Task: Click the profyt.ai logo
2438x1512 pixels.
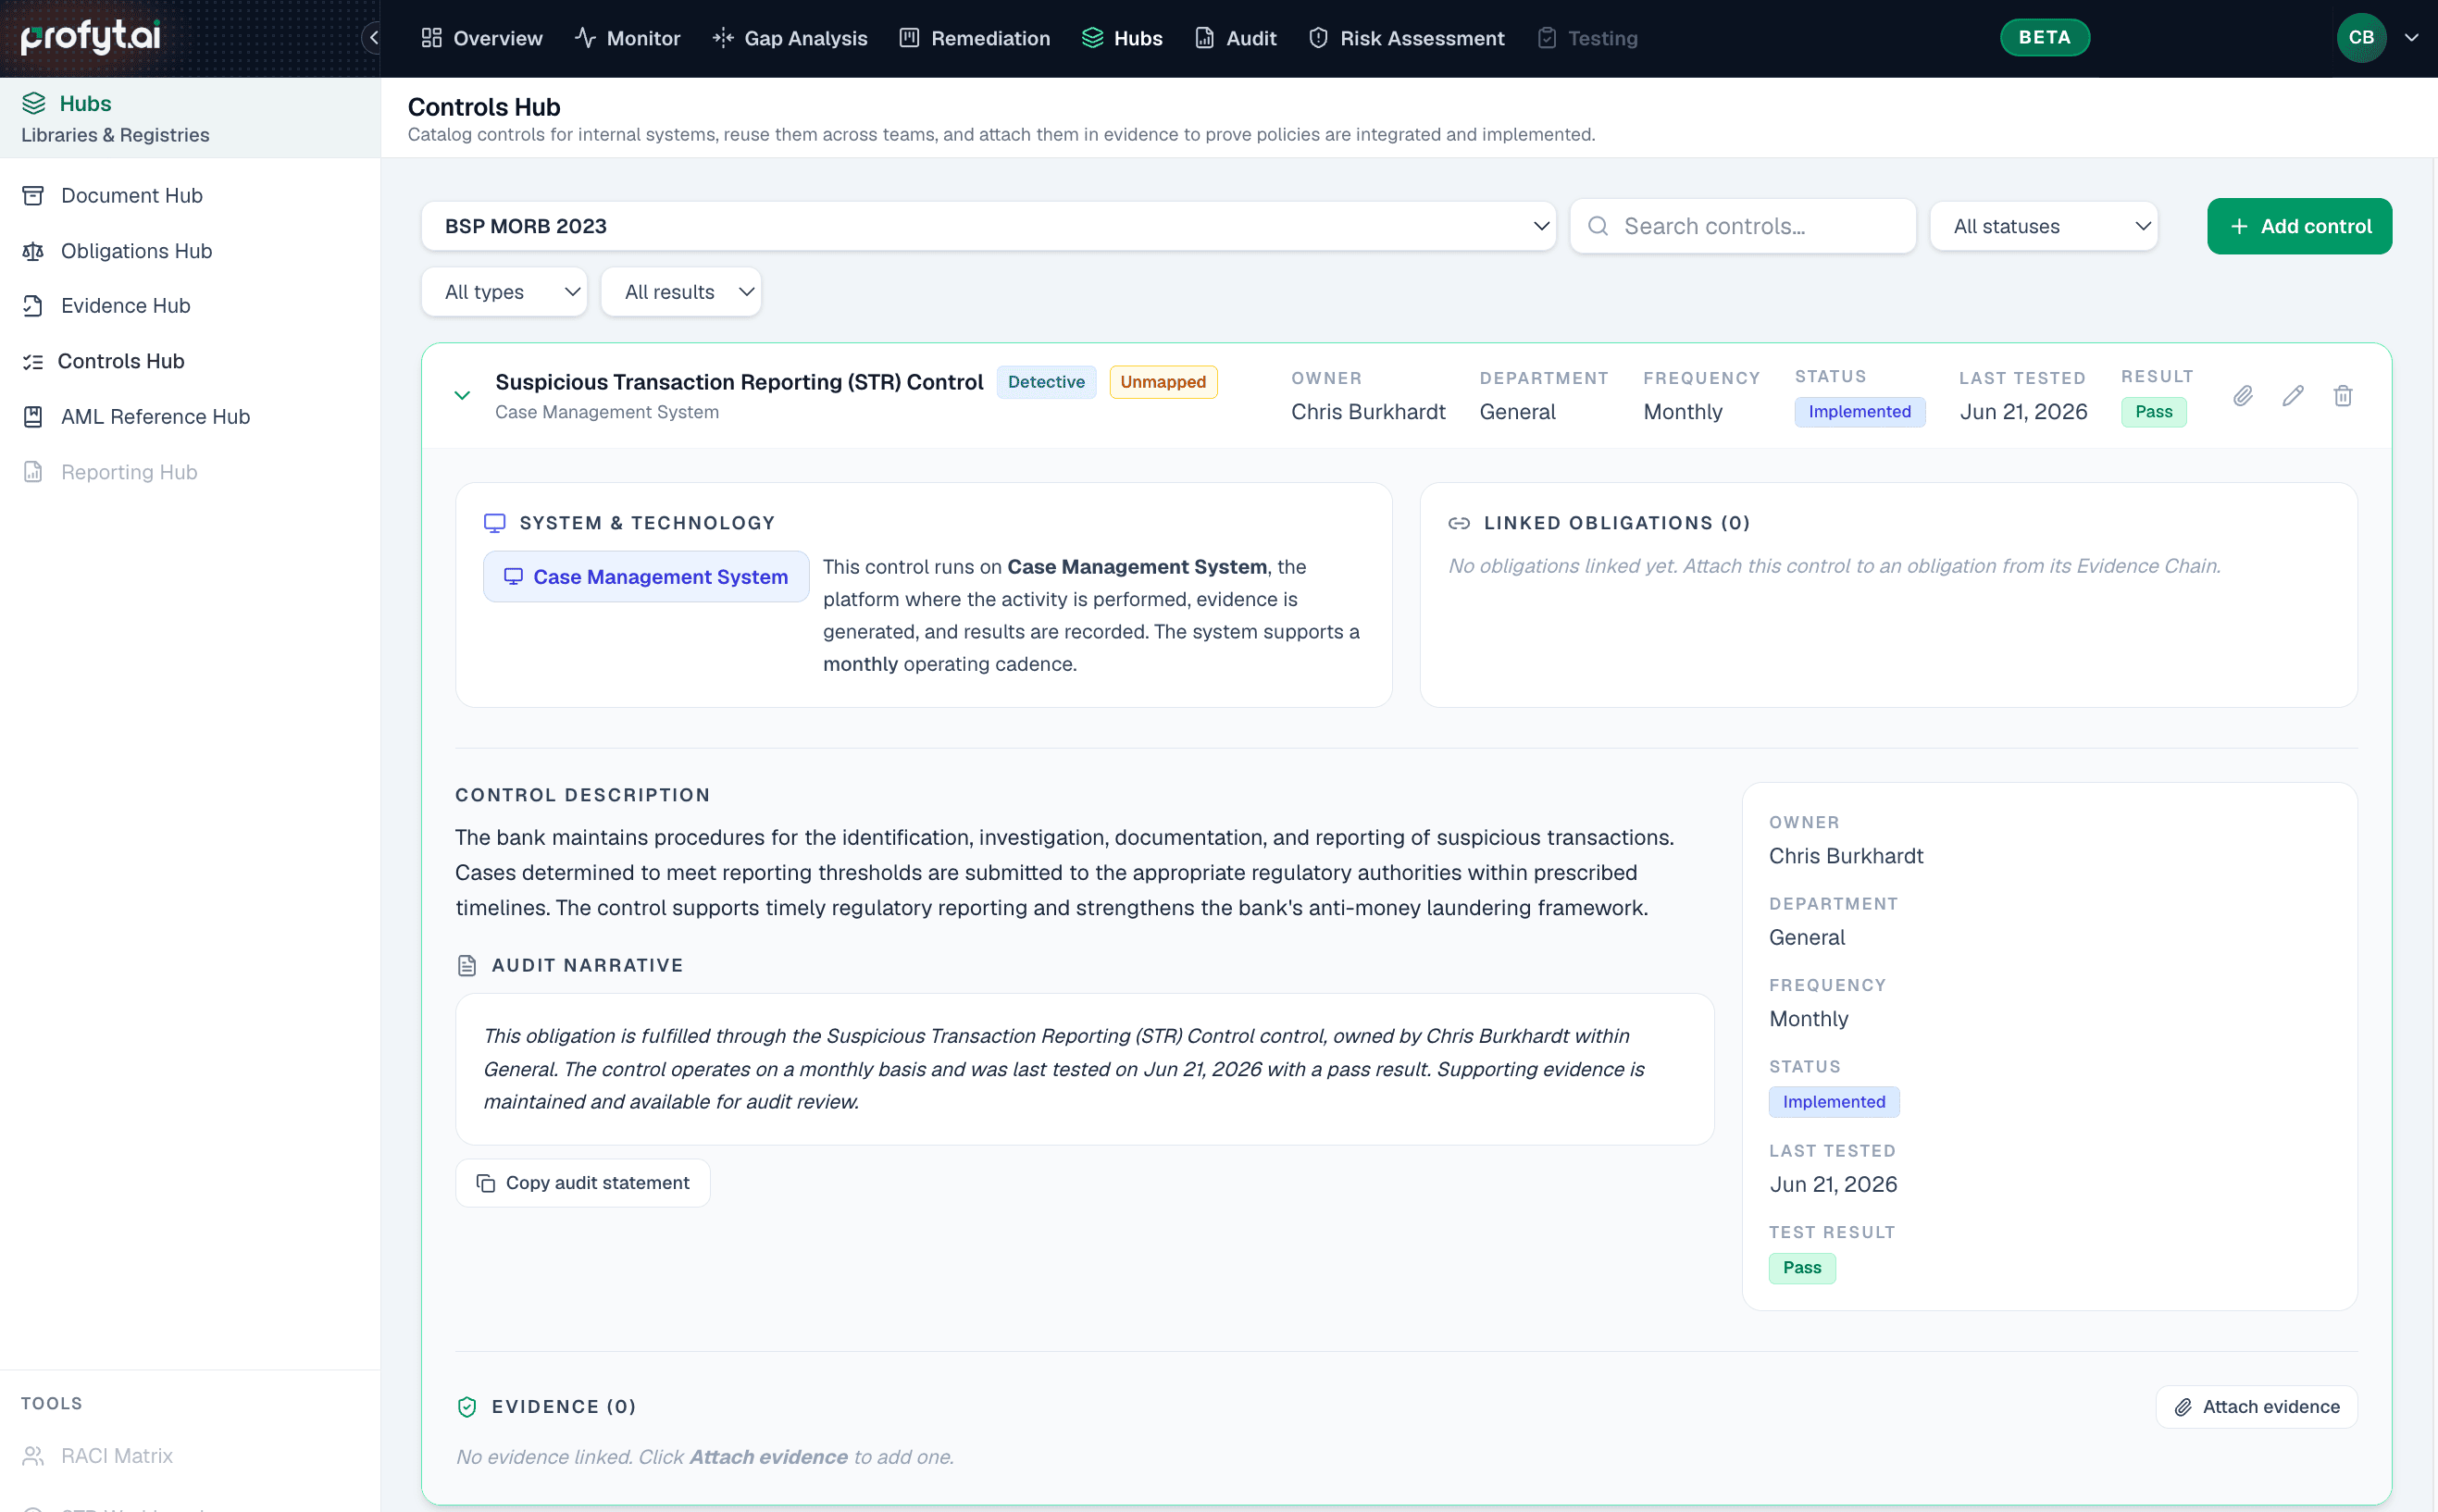Action: click(91, 37)
